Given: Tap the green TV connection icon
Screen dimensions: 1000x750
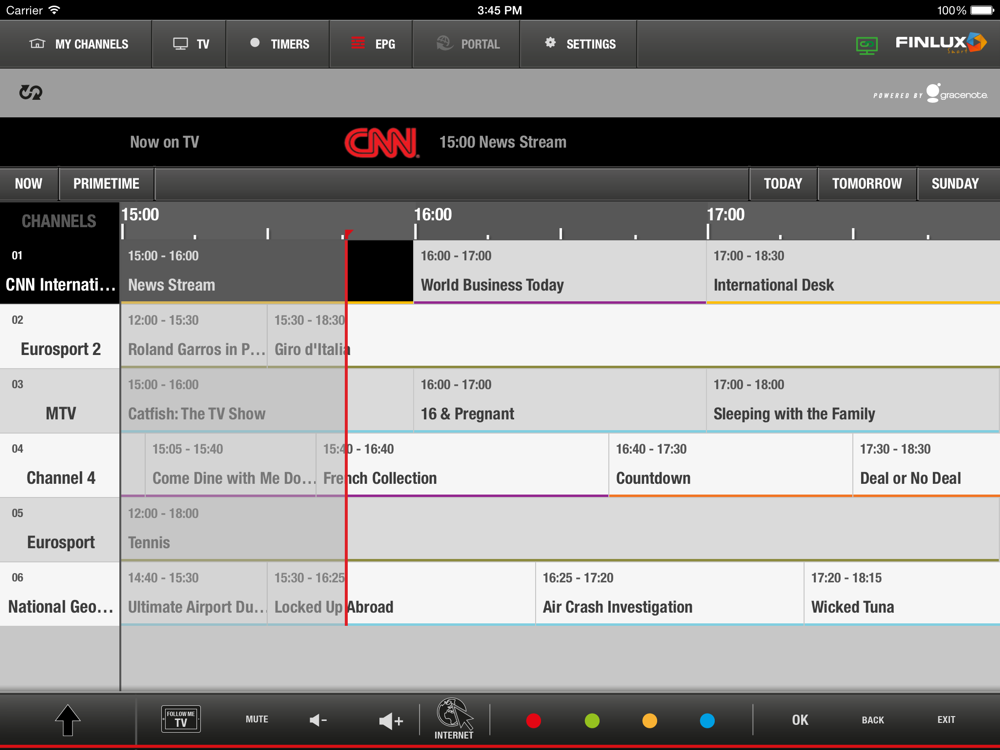Looking at the screenshot, I should pyautogui.click(x=866, y=45).
